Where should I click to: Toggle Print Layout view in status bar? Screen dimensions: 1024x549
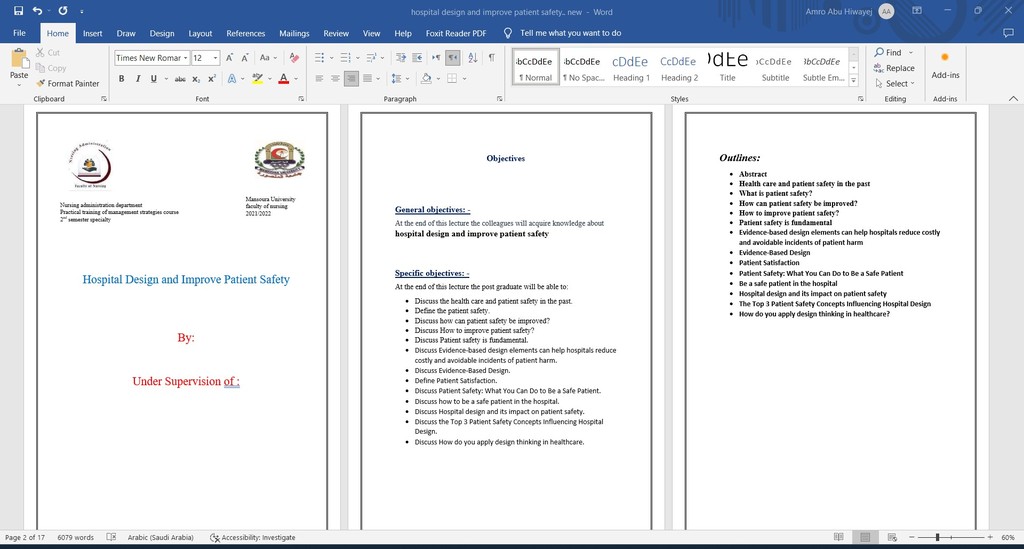(865, 537)
